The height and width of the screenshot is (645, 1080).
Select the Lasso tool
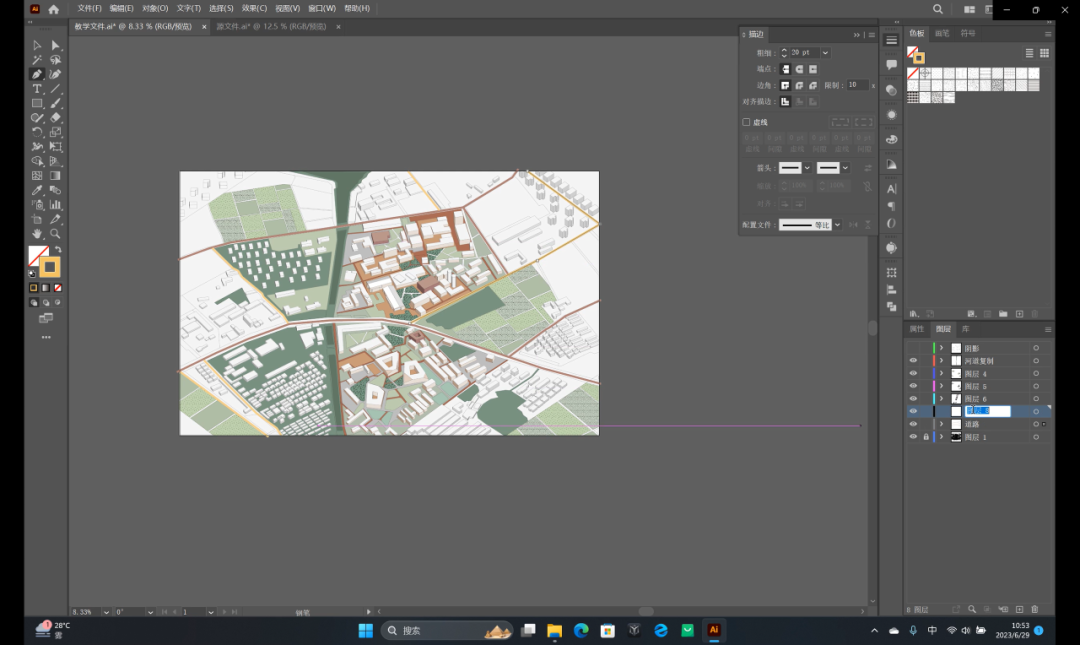[56, 60]
